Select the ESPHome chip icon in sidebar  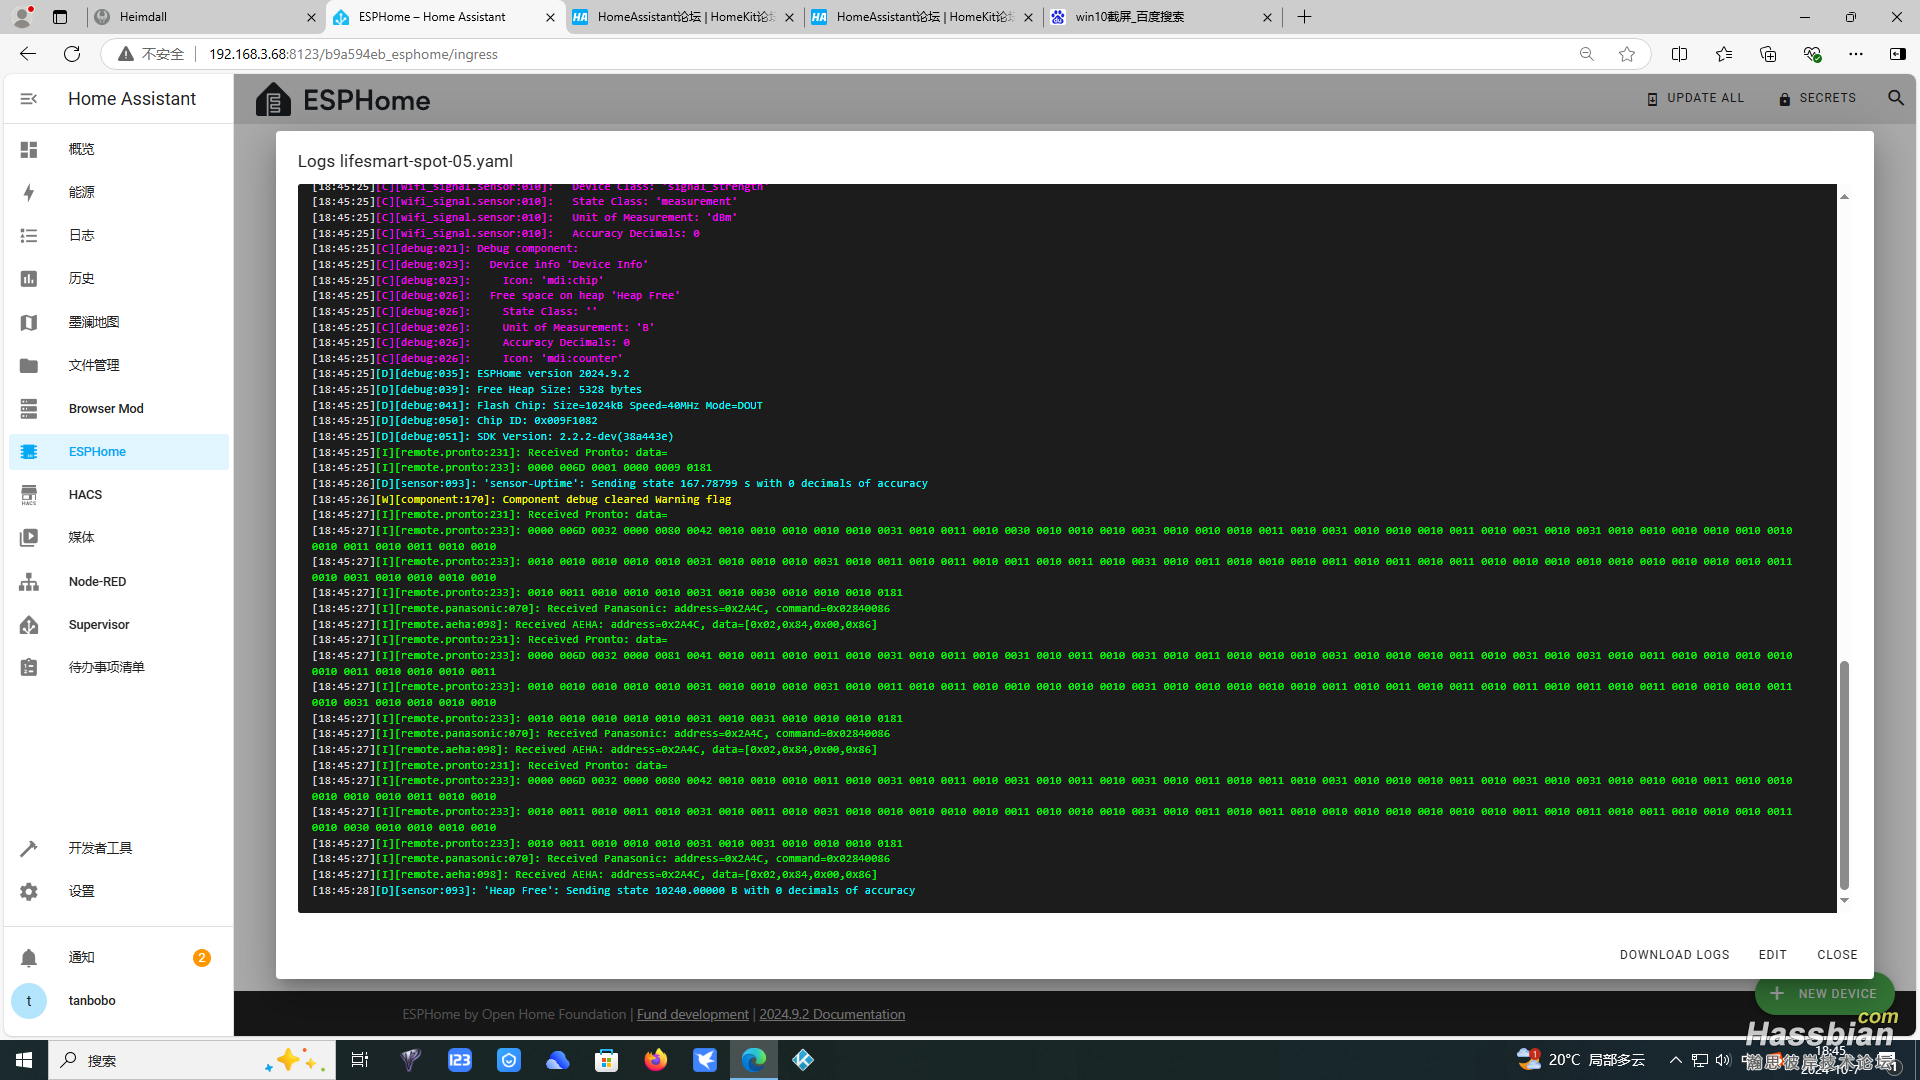[x=29, y=452]
